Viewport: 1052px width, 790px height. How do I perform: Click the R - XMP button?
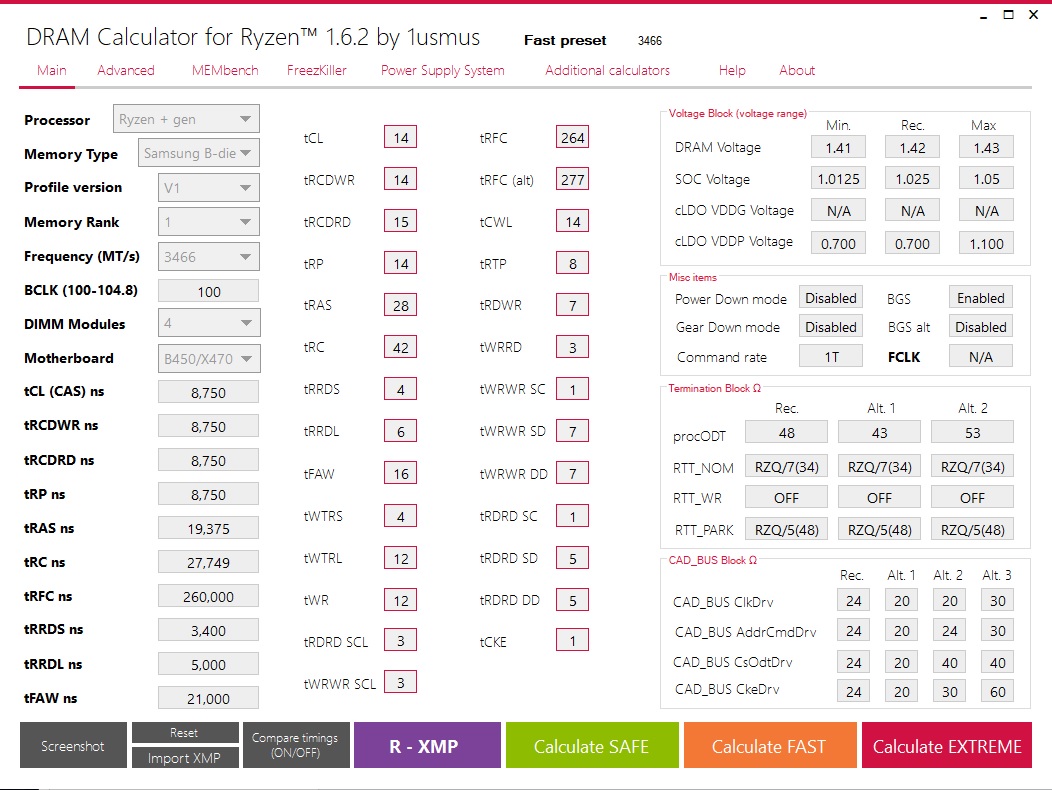point(427,745)
